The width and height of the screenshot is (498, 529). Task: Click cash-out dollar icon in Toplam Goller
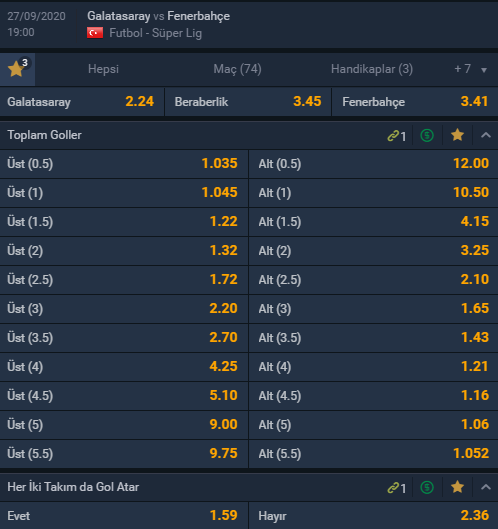pos(427,135)
